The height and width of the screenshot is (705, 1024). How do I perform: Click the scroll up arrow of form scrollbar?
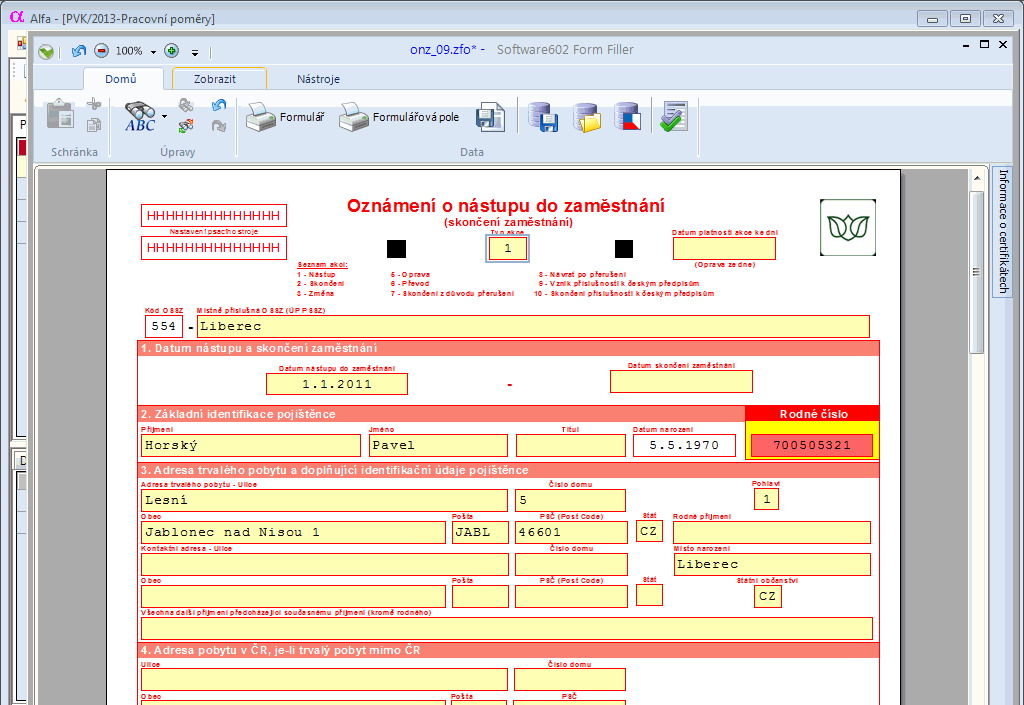tap(977, 178)
